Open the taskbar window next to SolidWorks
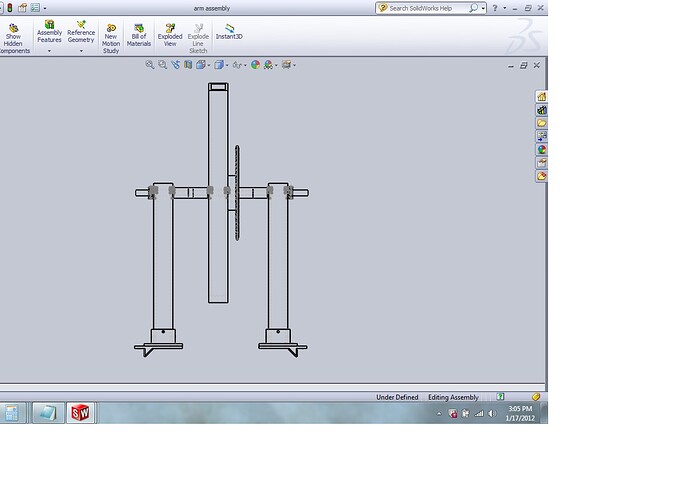 (x=48, y=413)
